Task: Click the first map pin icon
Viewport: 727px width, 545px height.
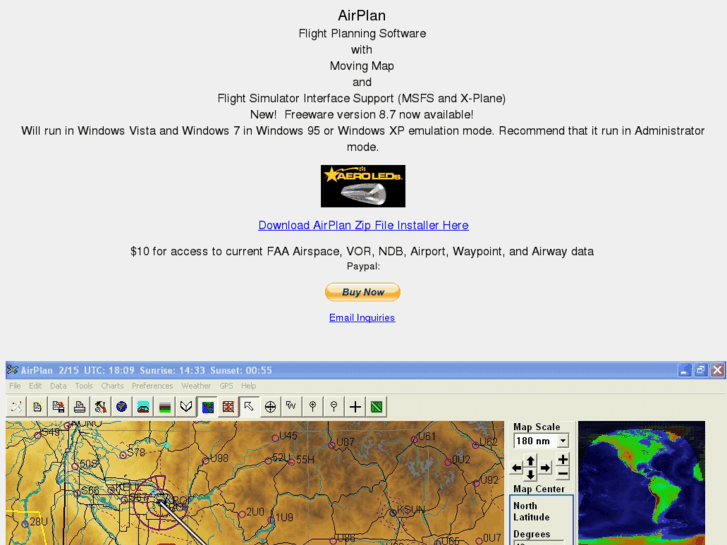Action: click(312, 407)
